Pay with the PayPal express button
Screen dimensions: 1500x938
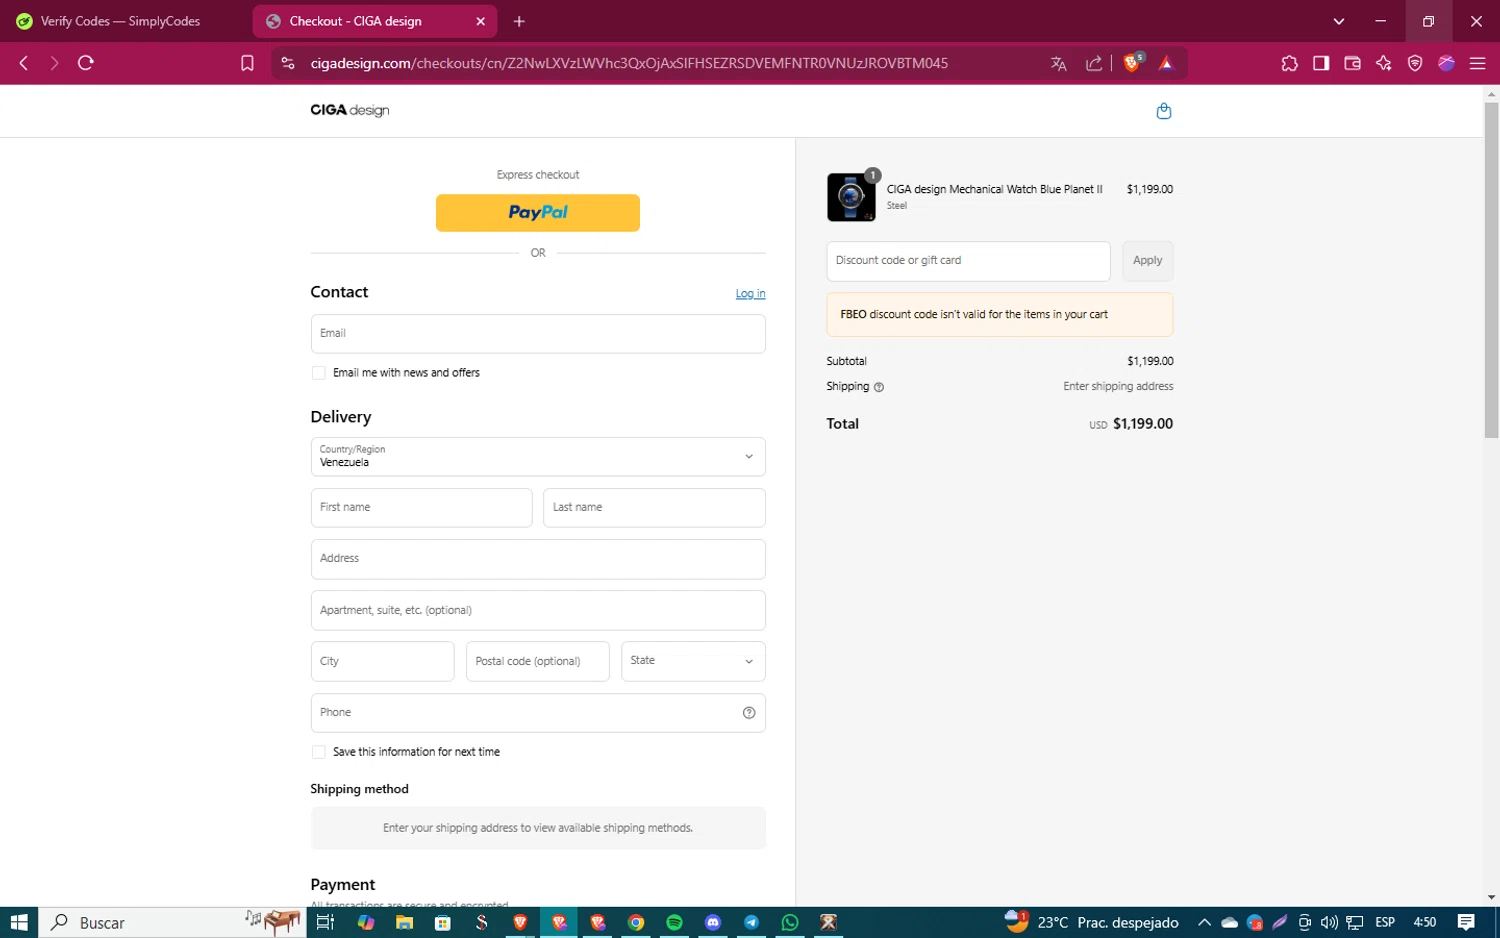[538, 213]
